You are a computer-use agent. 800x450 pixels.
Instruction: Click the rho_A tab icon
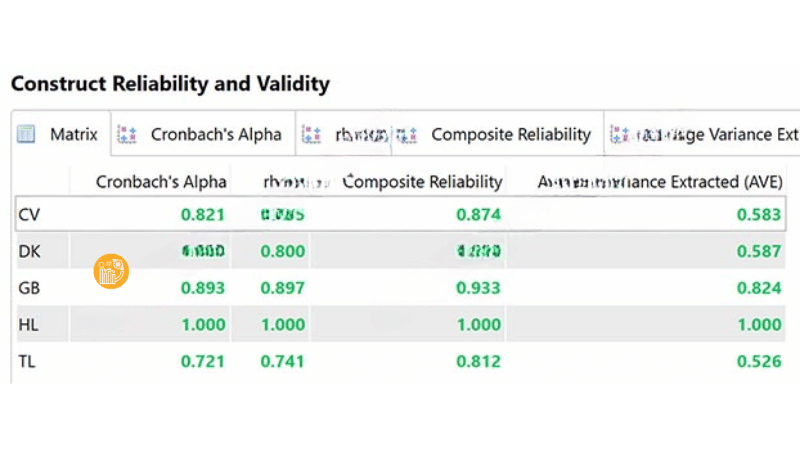[x=311, y=134]
